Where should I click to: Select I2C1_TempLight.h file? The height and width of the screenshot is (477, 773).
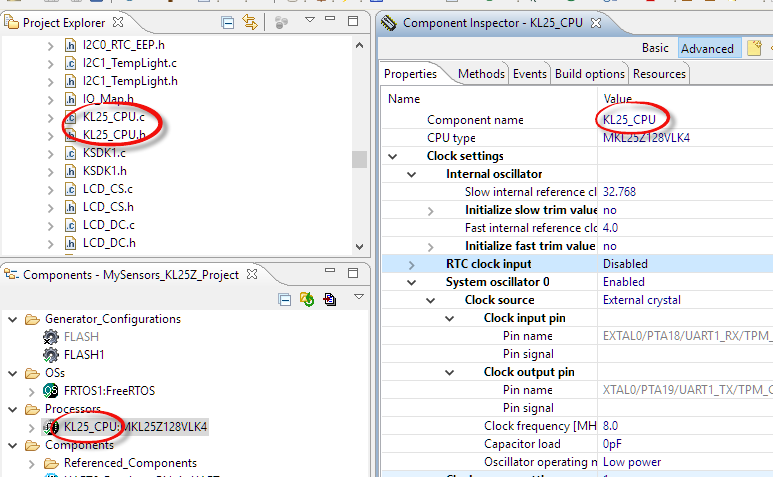click(130, 81)
